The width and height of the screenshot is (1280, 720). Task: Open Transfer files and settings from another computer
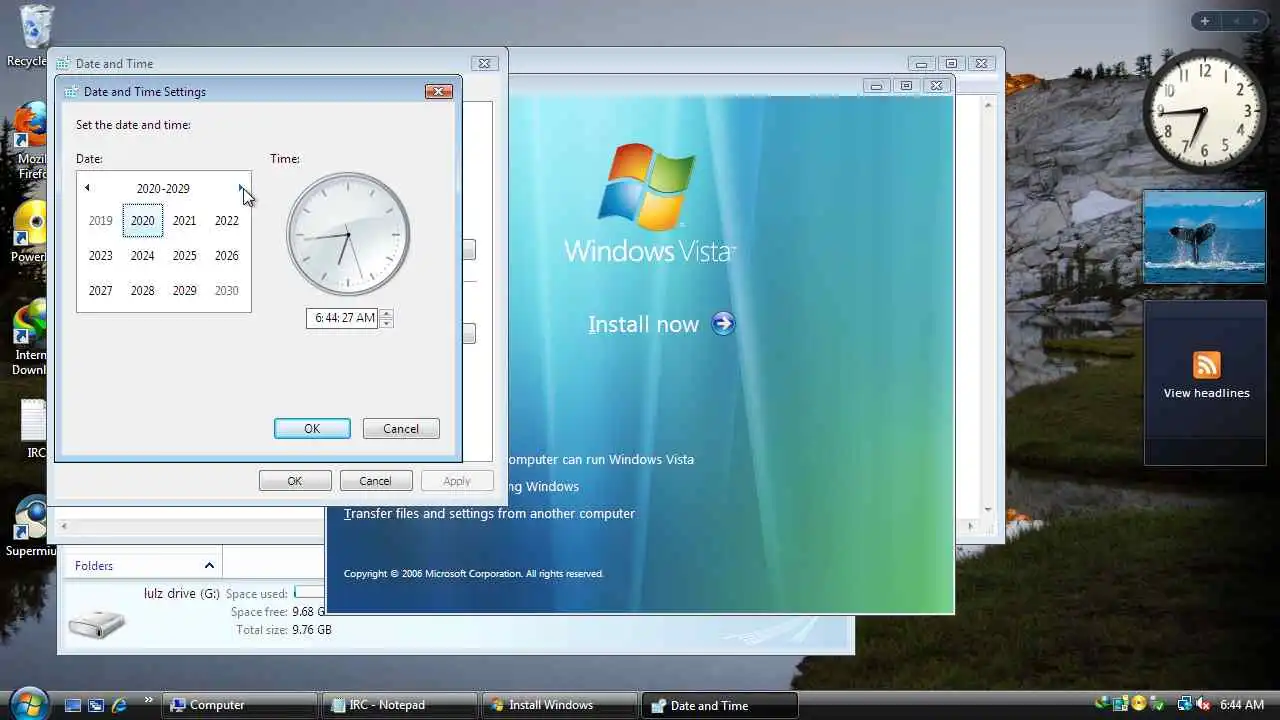tap(489, 513)
